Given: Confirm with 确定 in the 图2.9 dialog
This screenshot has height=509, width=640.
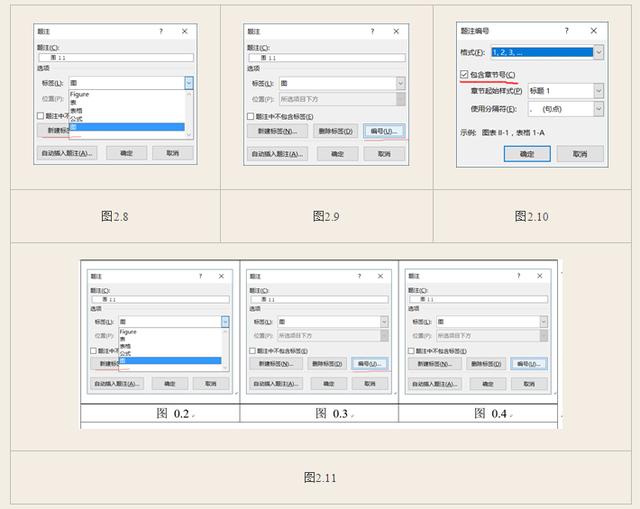Looking at the screenshot, I should coord(338,154).
